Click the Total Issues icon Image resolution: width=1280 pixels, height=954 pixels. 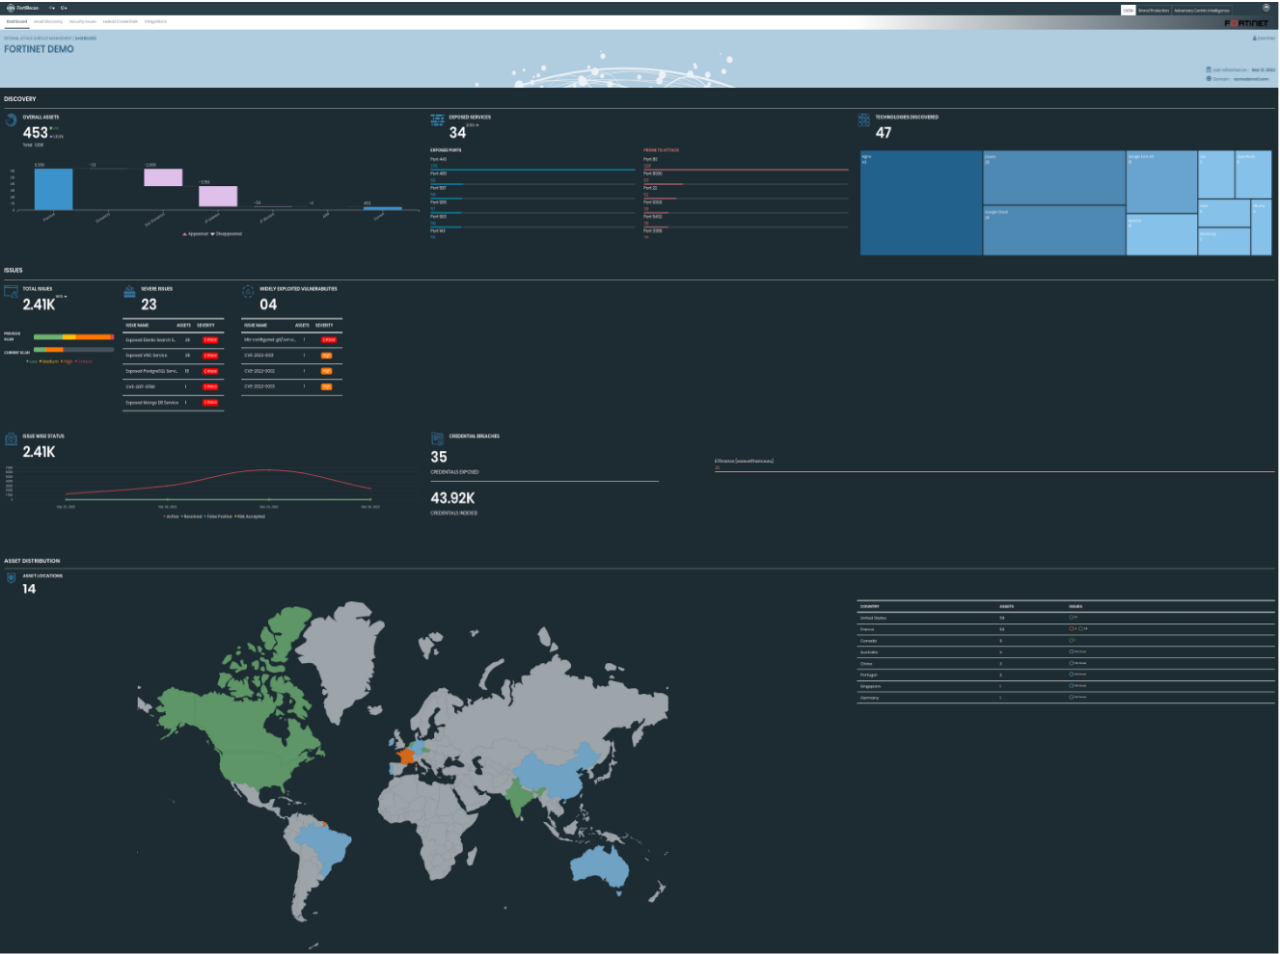tap(11, 292)
